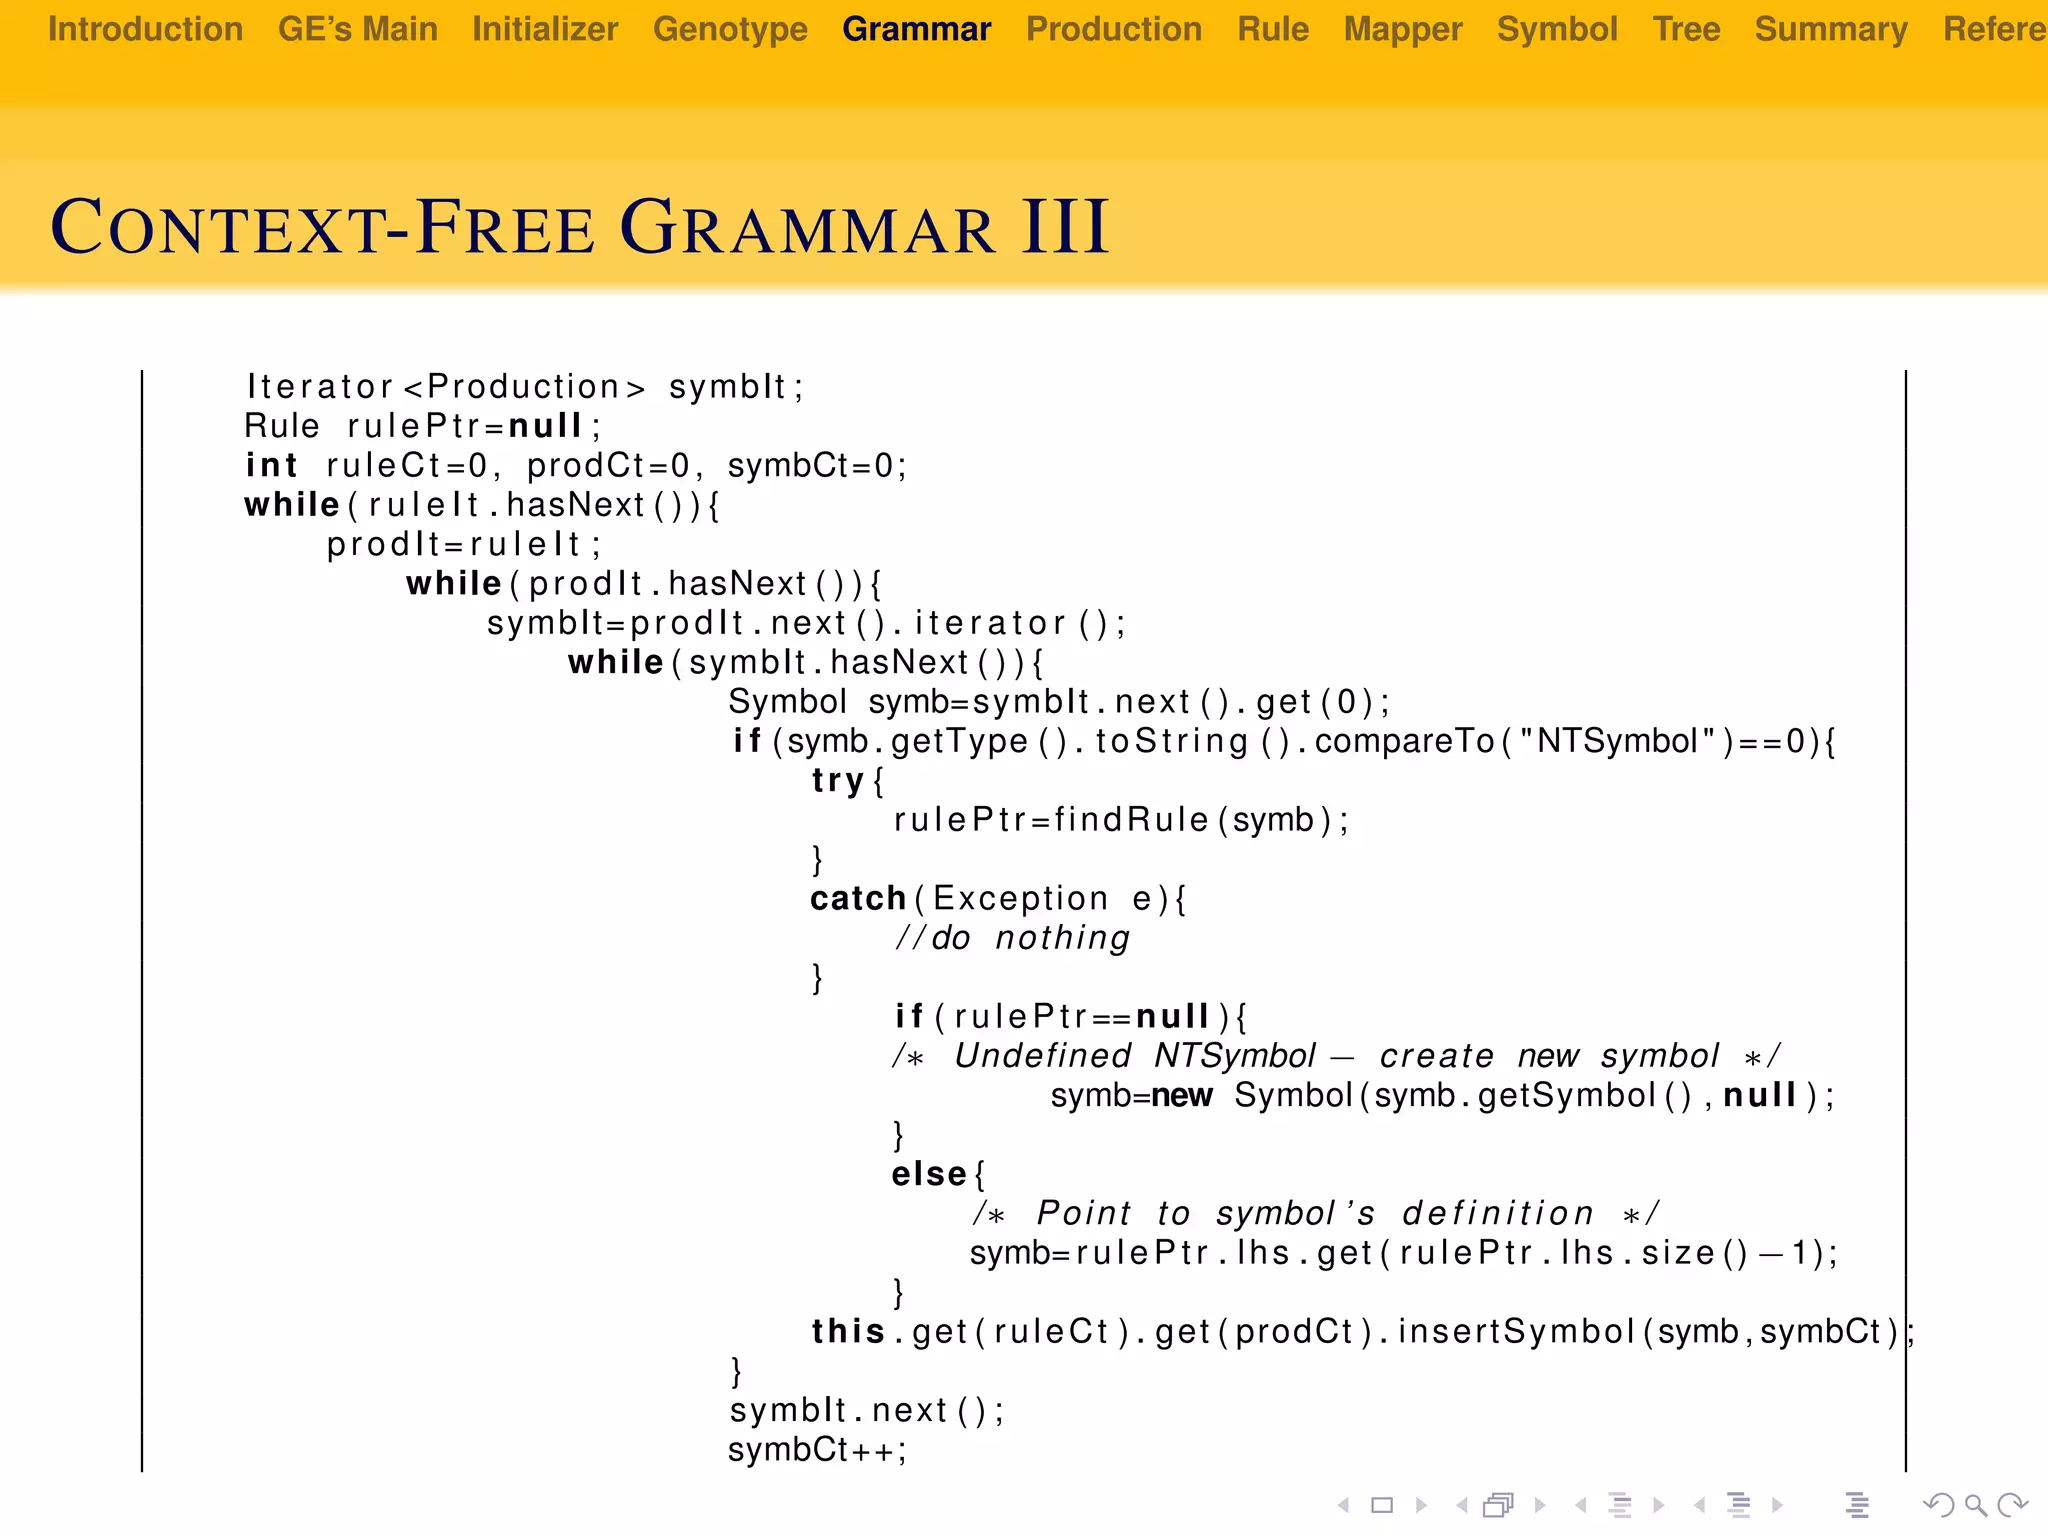
Task: Click the 'symbIt.next();' line
Action: [x=867, y=1410]
